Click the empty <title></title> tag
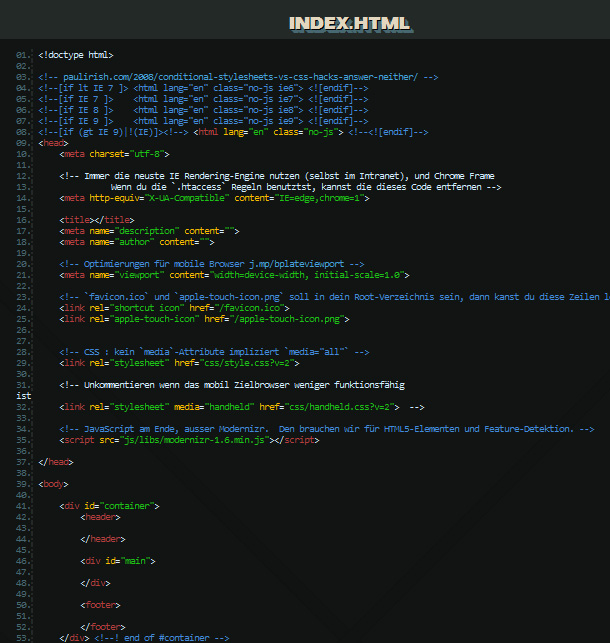610x643 pixels. coord(97,220)
